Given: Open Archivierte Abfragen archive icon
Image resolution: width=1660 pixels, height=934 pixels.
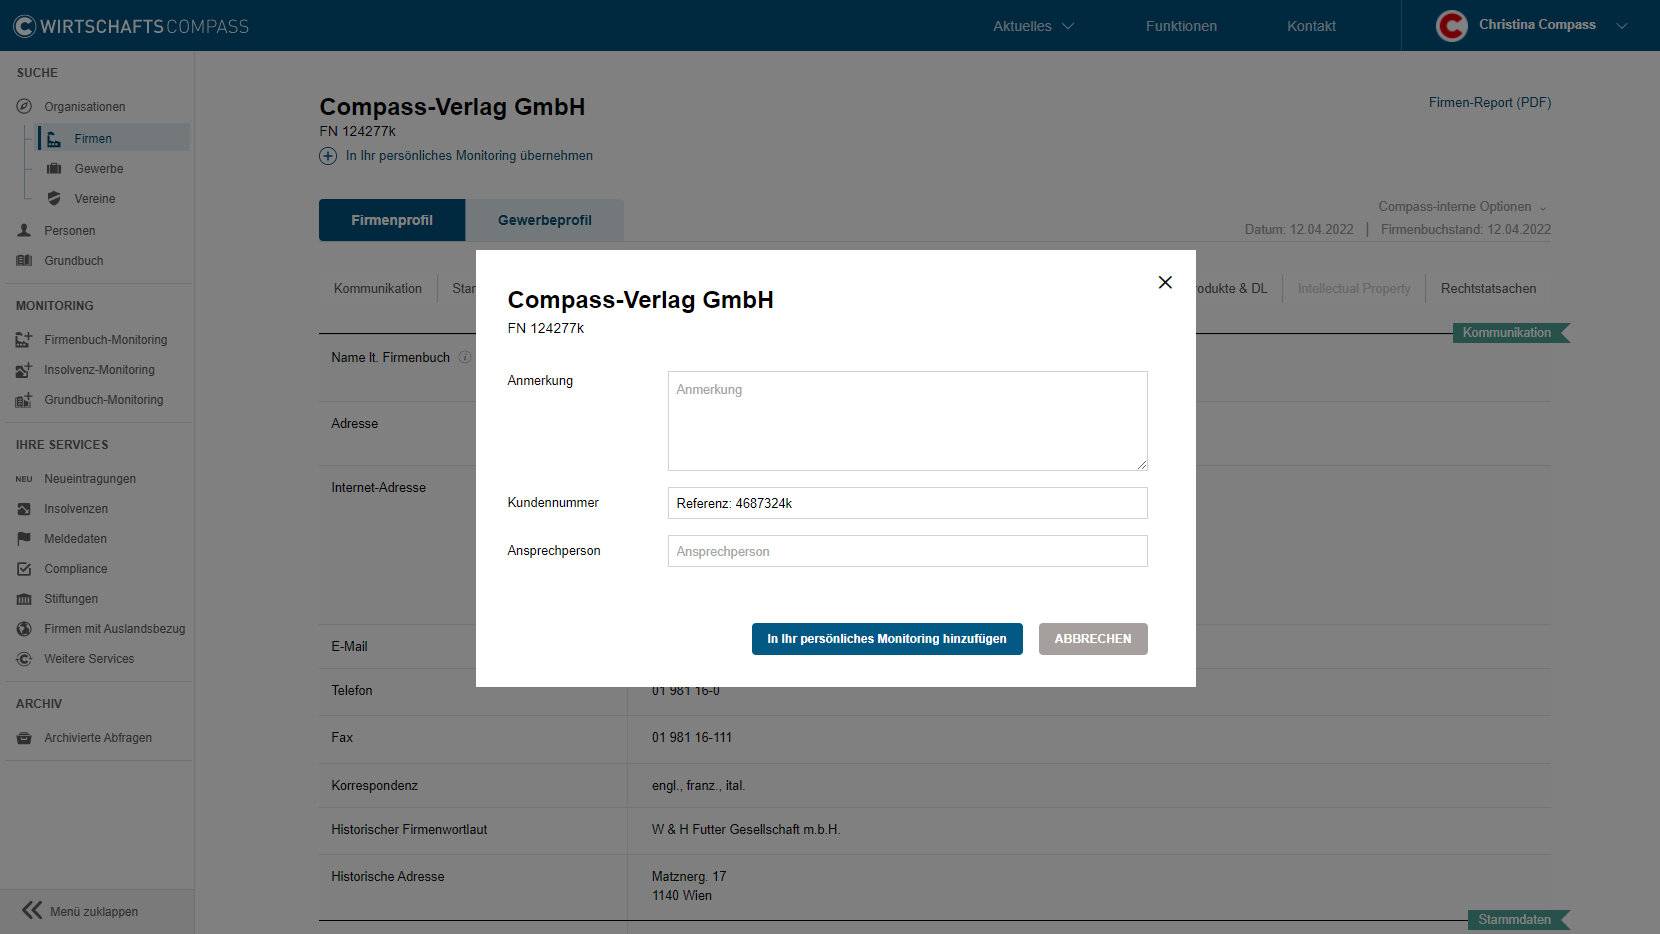Looking at the screenshot, I should pos(24,738).
